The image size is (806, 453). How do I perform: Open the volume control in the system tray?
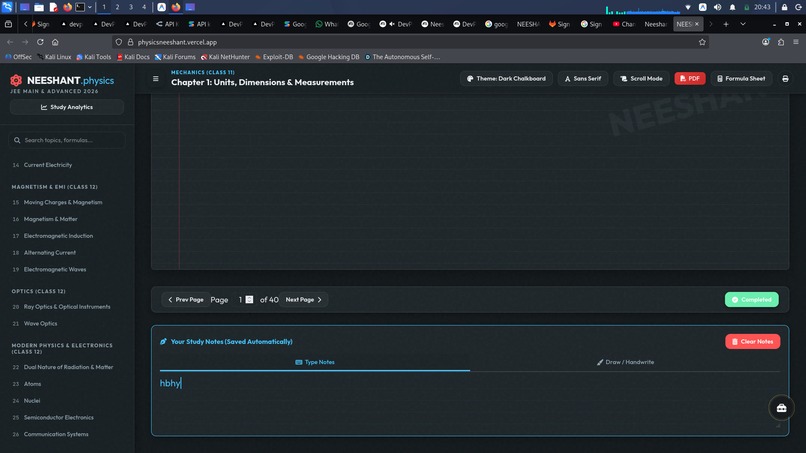coord(718,7)
